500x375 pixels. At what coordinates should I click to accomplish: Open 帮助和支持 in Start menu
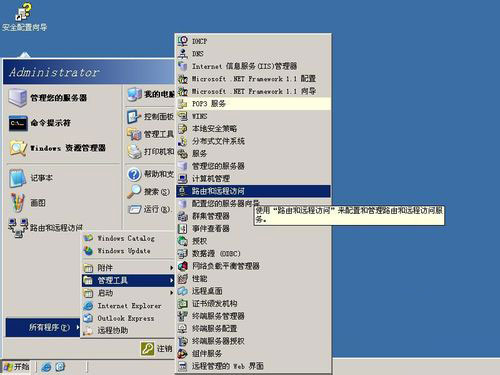pyautogui.click(x=150, y=174)
